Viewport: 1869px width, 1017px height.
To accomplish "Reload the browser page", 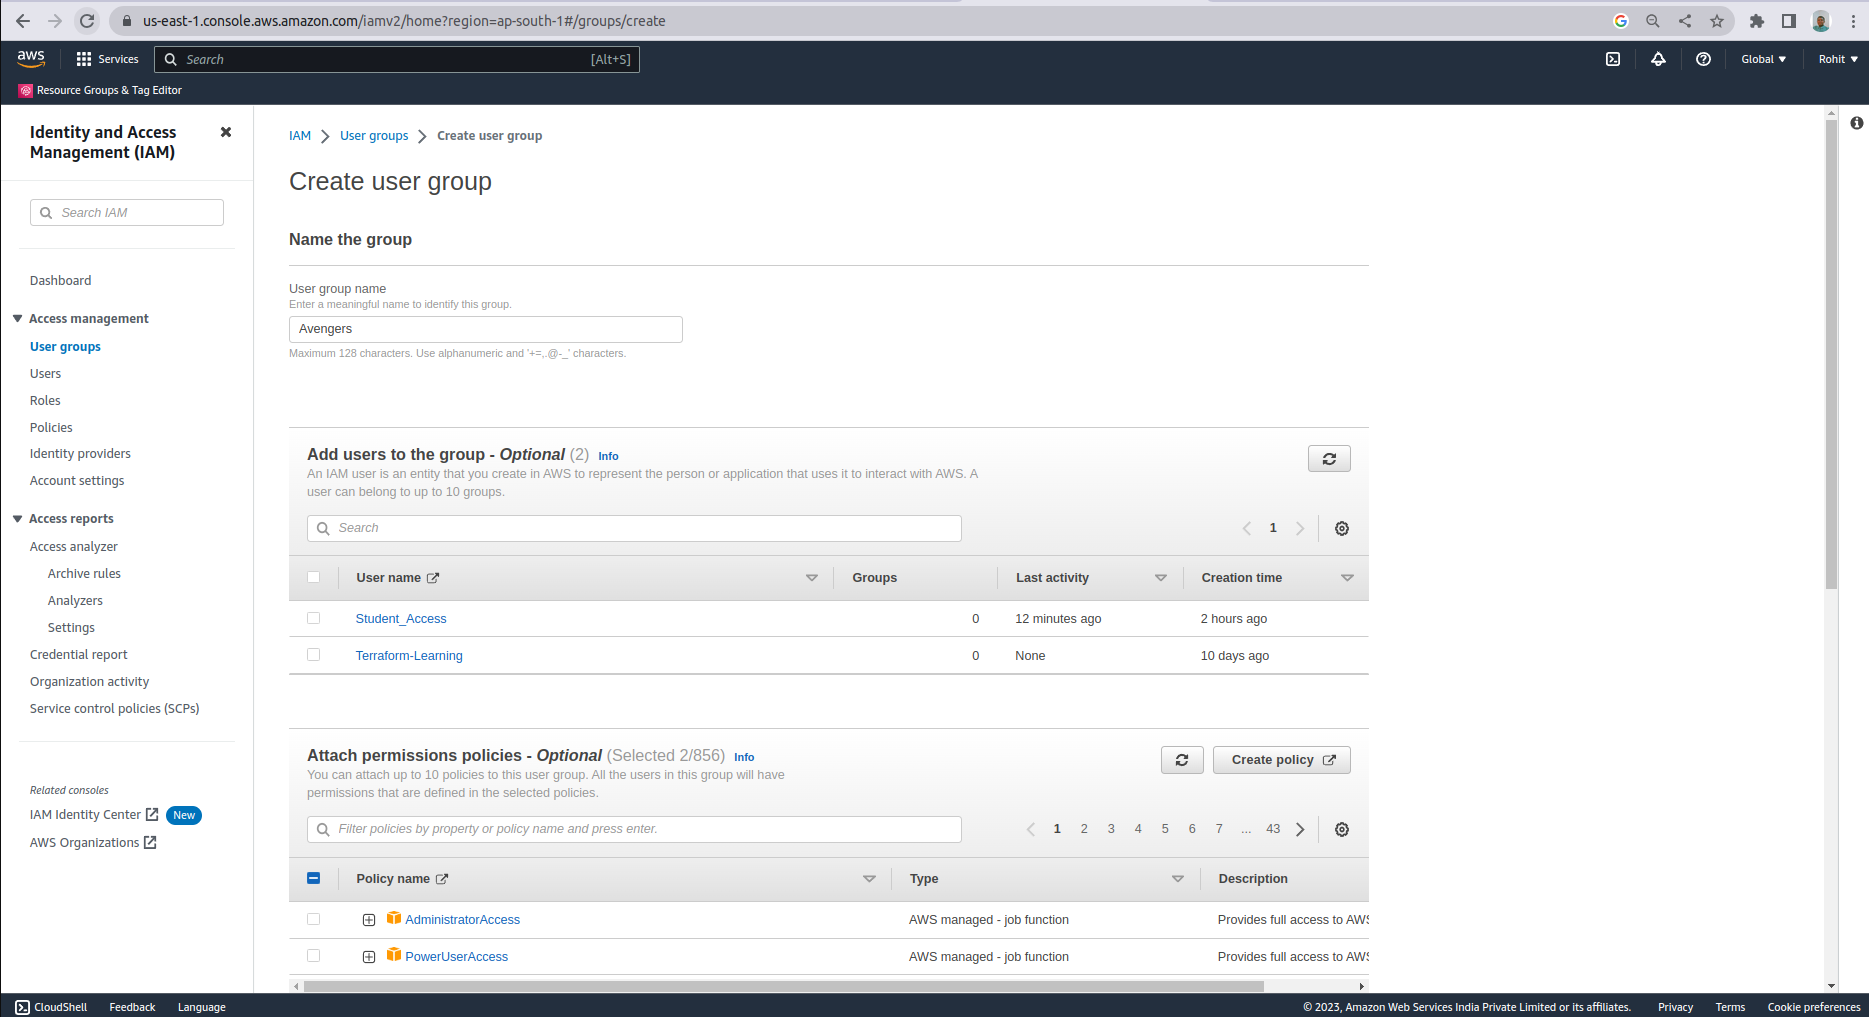I will [x=87, y=21].
